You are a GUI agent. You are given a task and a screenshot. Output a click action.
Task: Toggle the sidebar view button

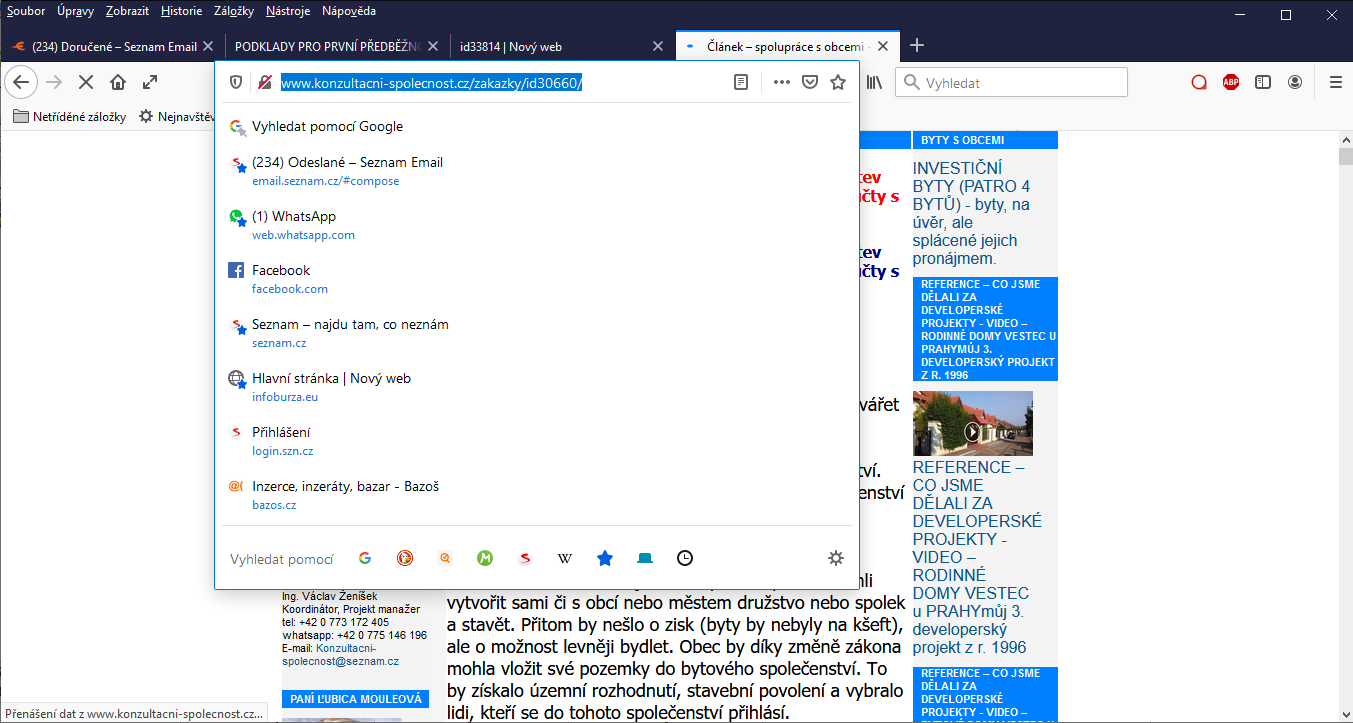(x=1263, y=83)
